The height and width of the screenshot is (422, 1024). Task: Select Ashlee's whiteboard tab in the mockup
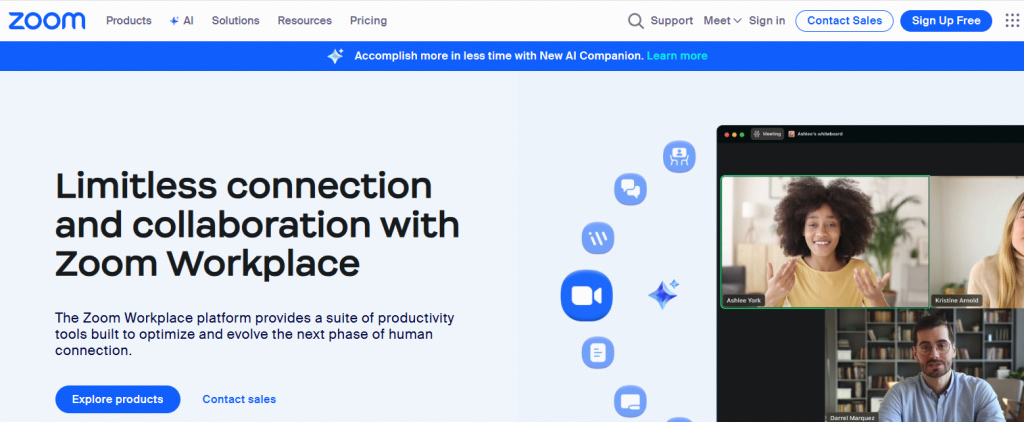pos(815,134)
